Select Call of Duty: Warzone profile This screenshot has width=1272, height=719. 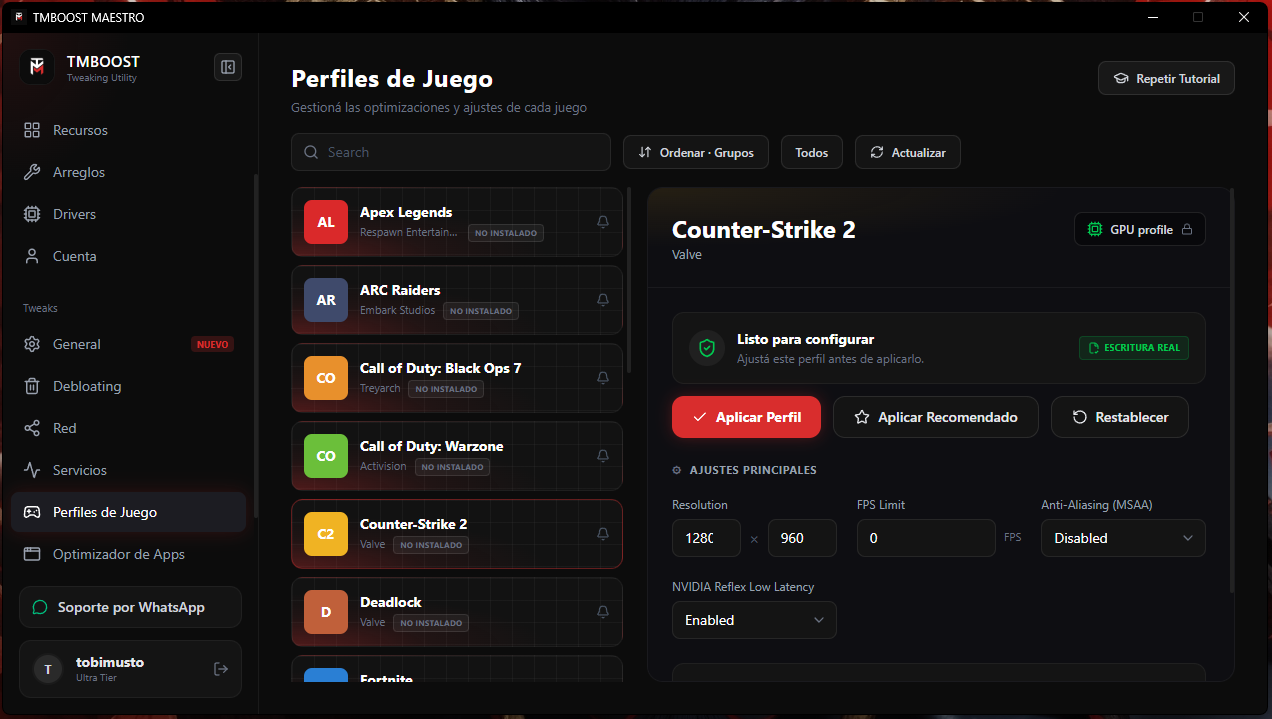(x=457, y=456)
